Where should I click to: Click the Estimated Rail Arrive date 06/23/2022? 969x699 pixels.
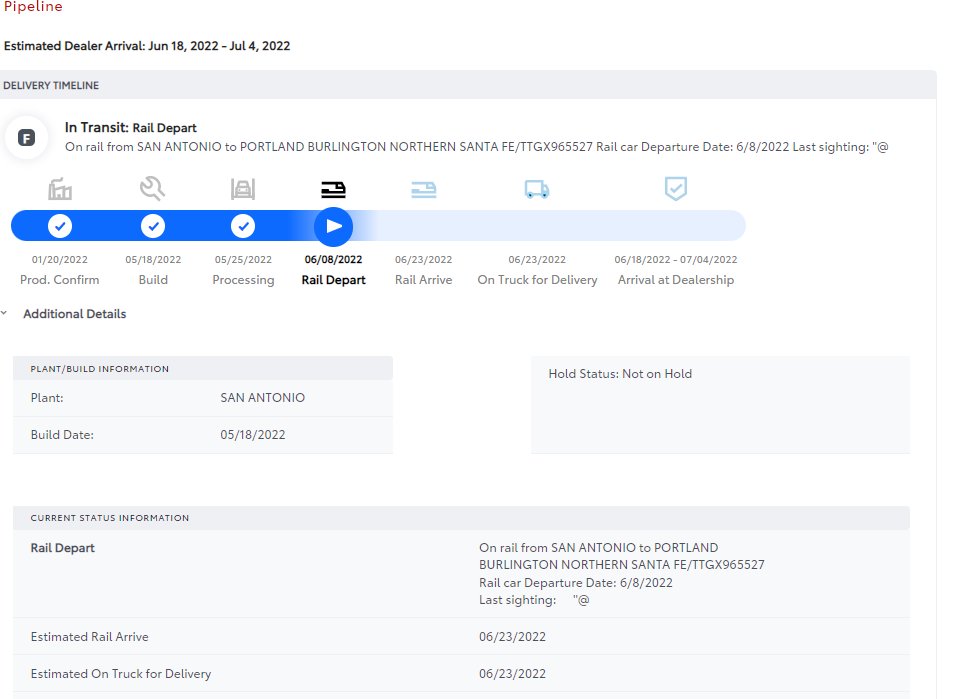pos(512,637)
